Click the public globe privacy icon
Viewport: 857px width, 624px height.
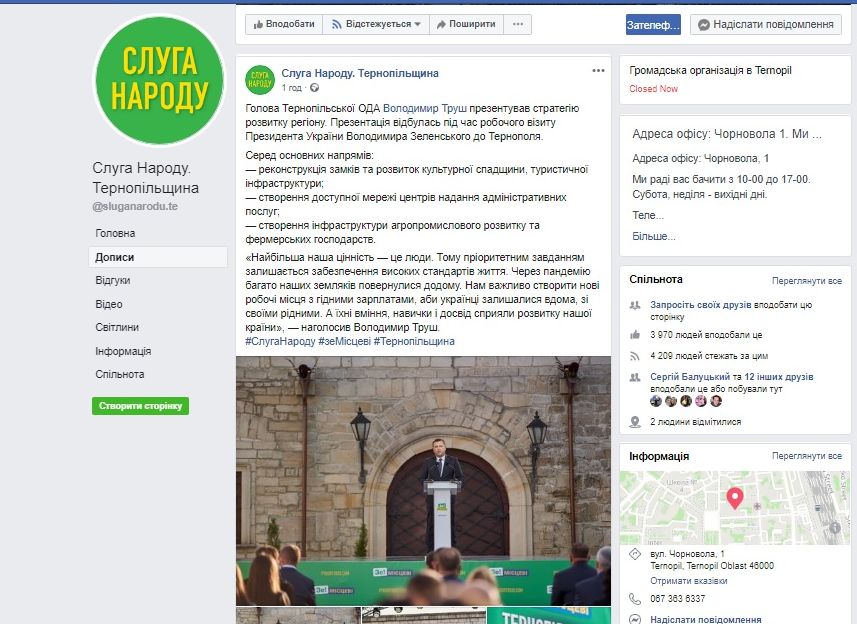[x=315, y=88]
